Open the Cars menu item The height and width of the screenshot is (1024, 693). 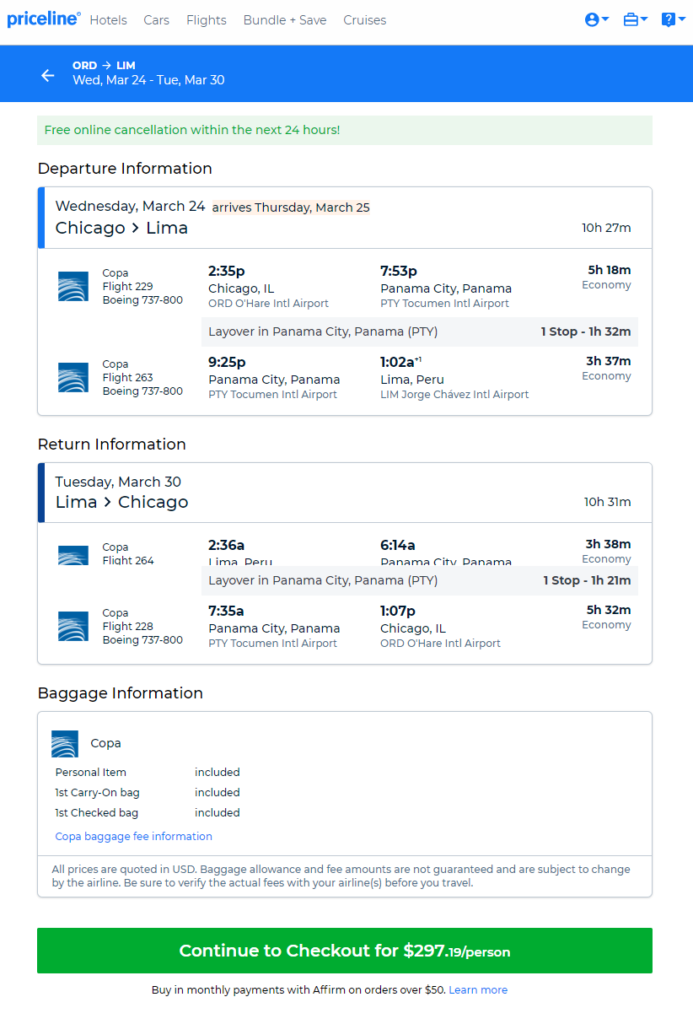click(x=156, y=20)
